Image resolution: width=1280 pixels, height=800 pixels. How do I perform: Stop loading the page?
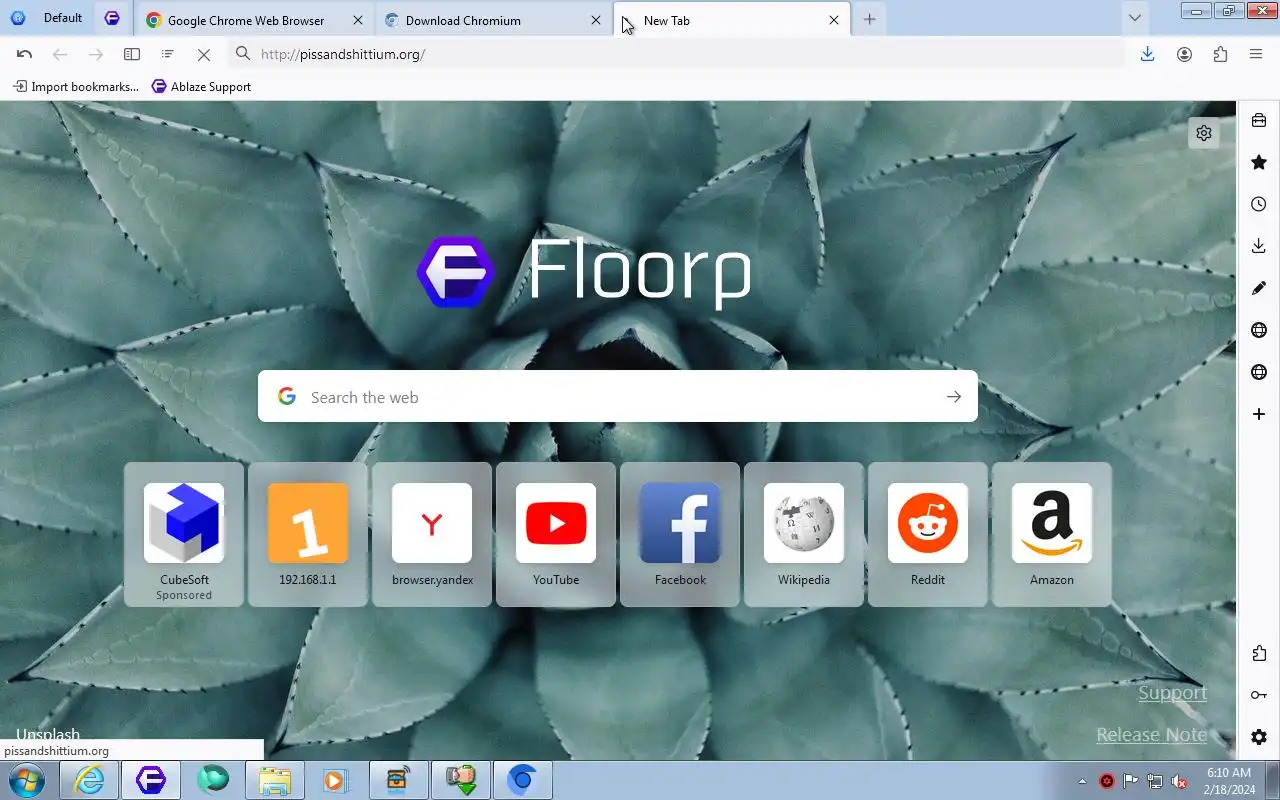pos(204,54)
